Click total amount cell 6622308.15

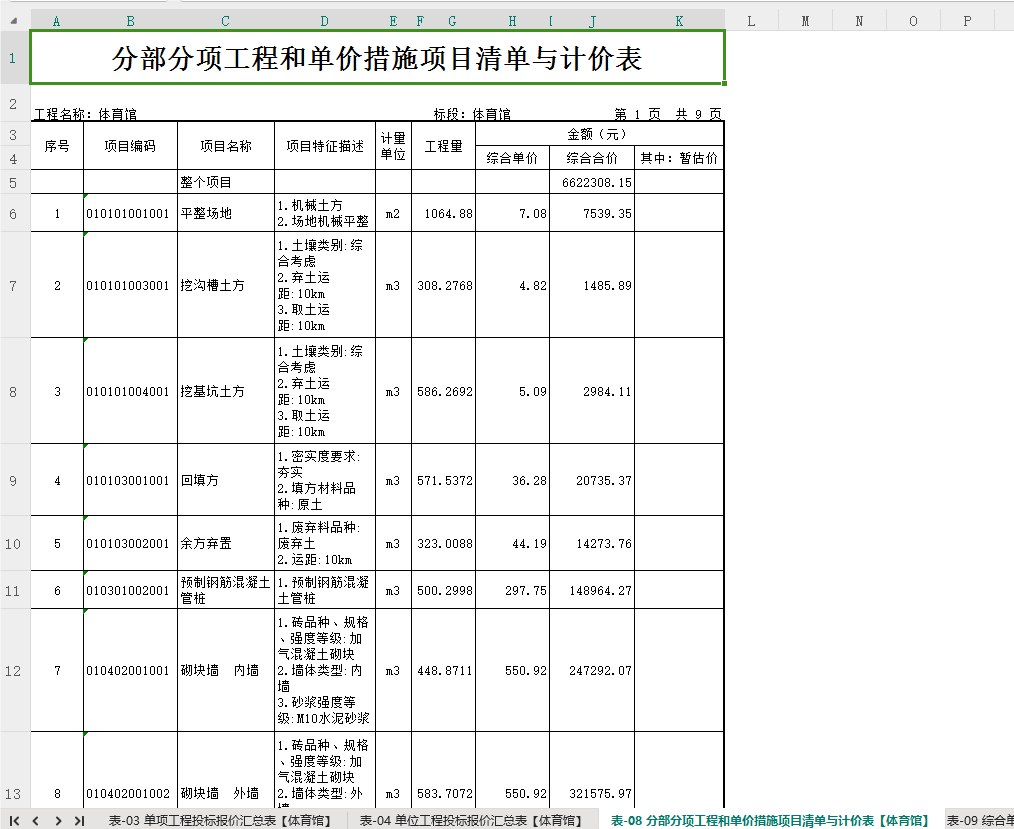[x=592, y=182]
